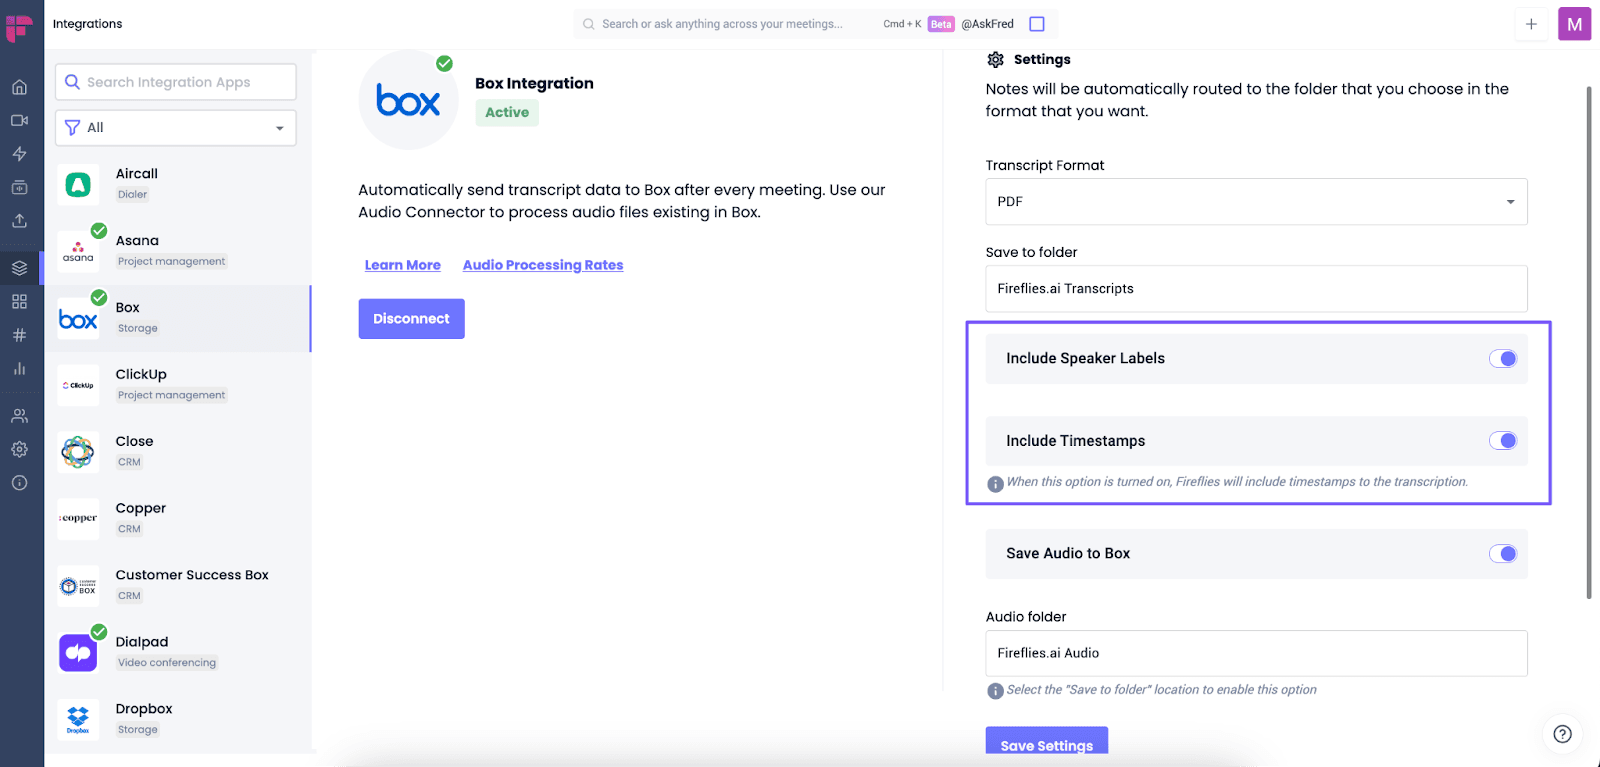
Task: Select the Integrations layers icon
Action: pos(19,268)
